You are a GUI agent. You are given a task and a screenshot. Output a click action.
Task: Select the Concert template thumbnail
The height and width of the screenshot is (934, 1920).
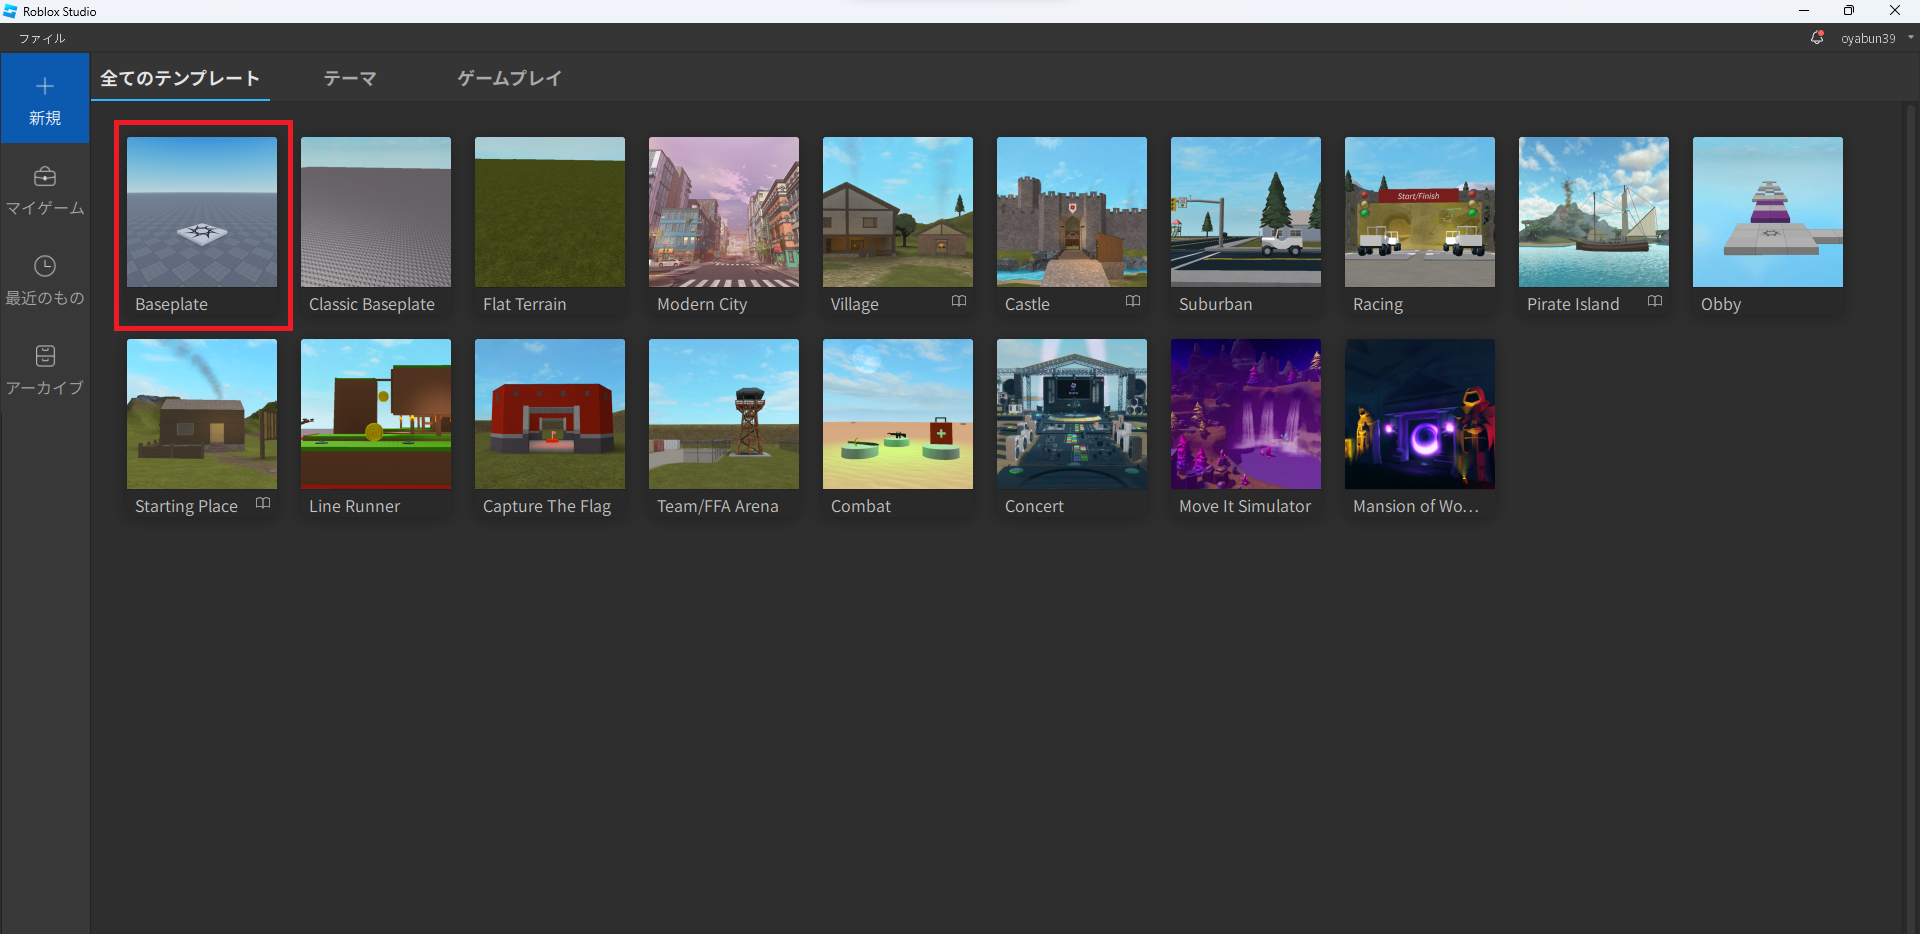point(1072,414)
